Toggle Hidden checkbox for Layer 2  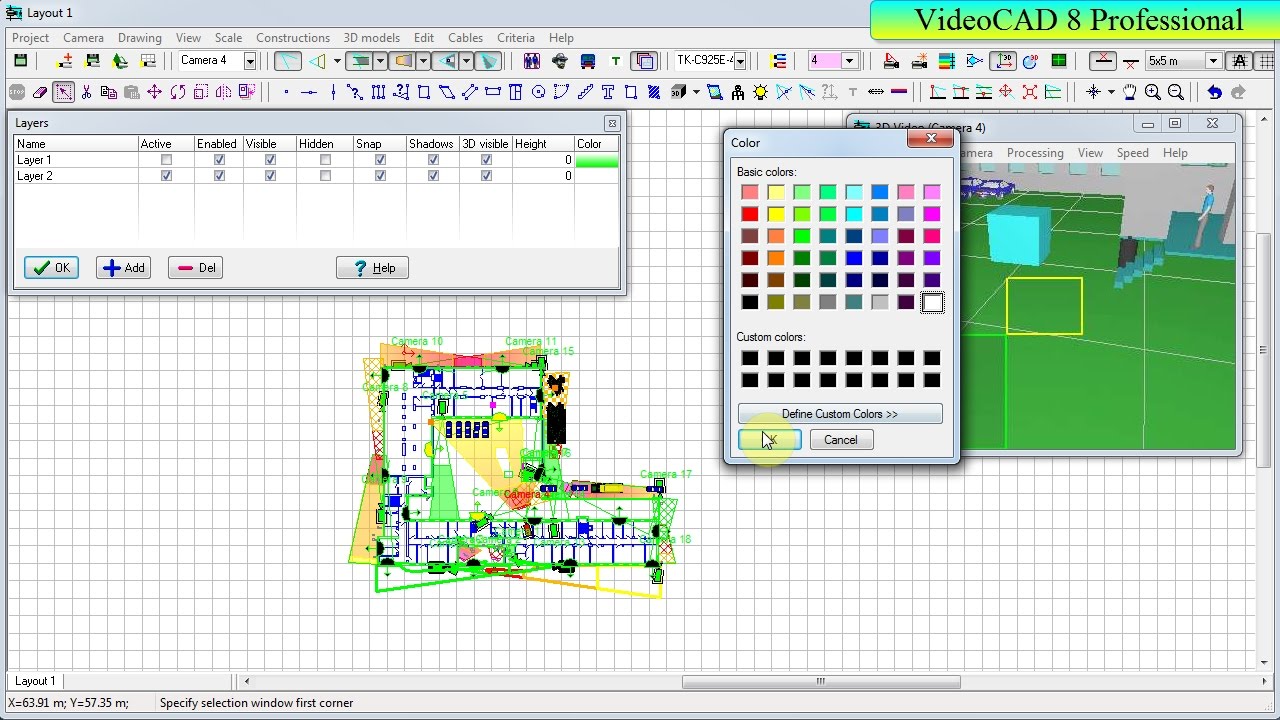coord(325,176)
